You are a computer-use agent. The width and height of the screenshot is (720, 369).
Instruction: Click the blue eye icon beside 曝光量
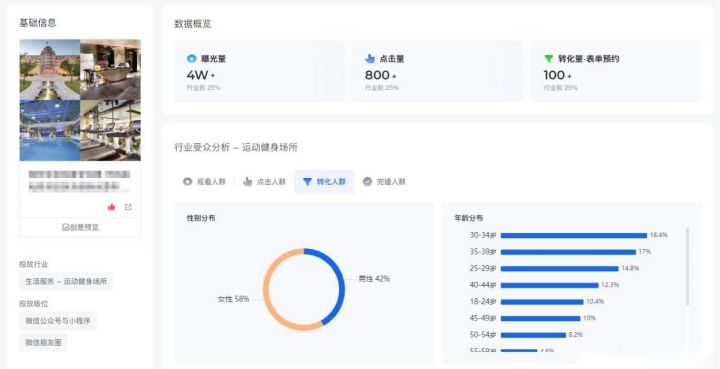[x=191, y=59]
